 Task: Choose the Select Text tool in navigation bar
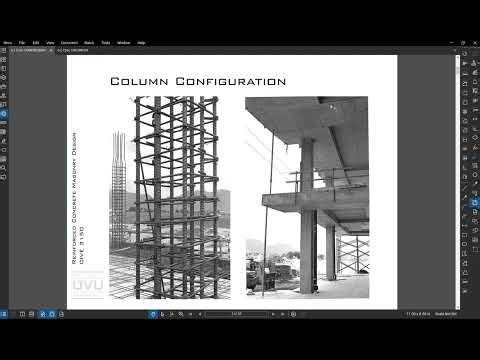pos(172,314)
